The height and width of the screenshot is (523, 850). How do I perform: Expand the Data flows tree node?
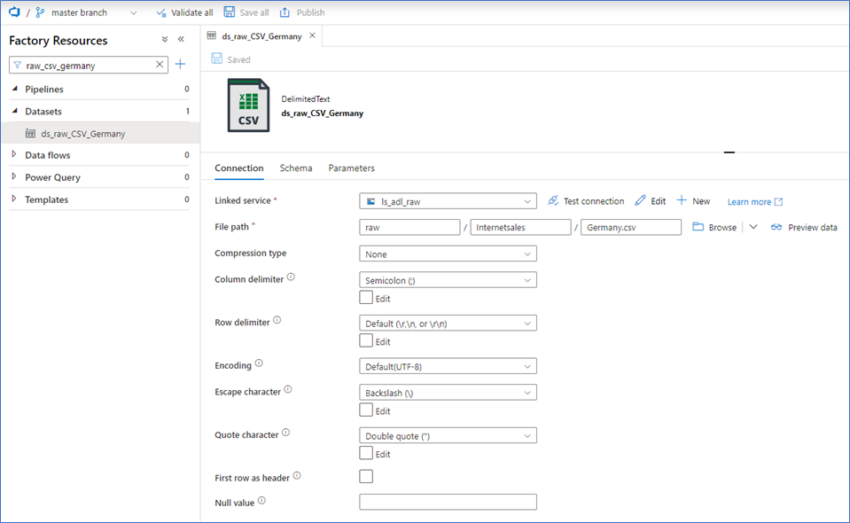14,155
